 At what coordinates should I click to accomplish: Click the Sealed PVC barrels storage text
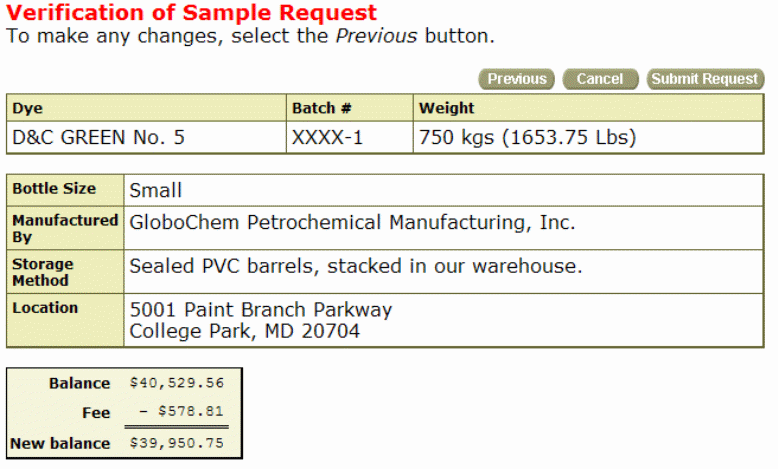click(355, 266)
